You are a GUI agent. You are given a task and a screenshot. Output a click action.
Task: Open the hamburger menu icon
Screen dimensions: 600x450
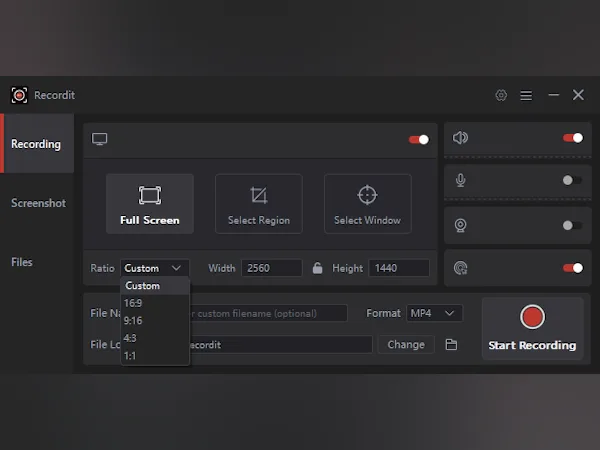[x=526, y=95]
